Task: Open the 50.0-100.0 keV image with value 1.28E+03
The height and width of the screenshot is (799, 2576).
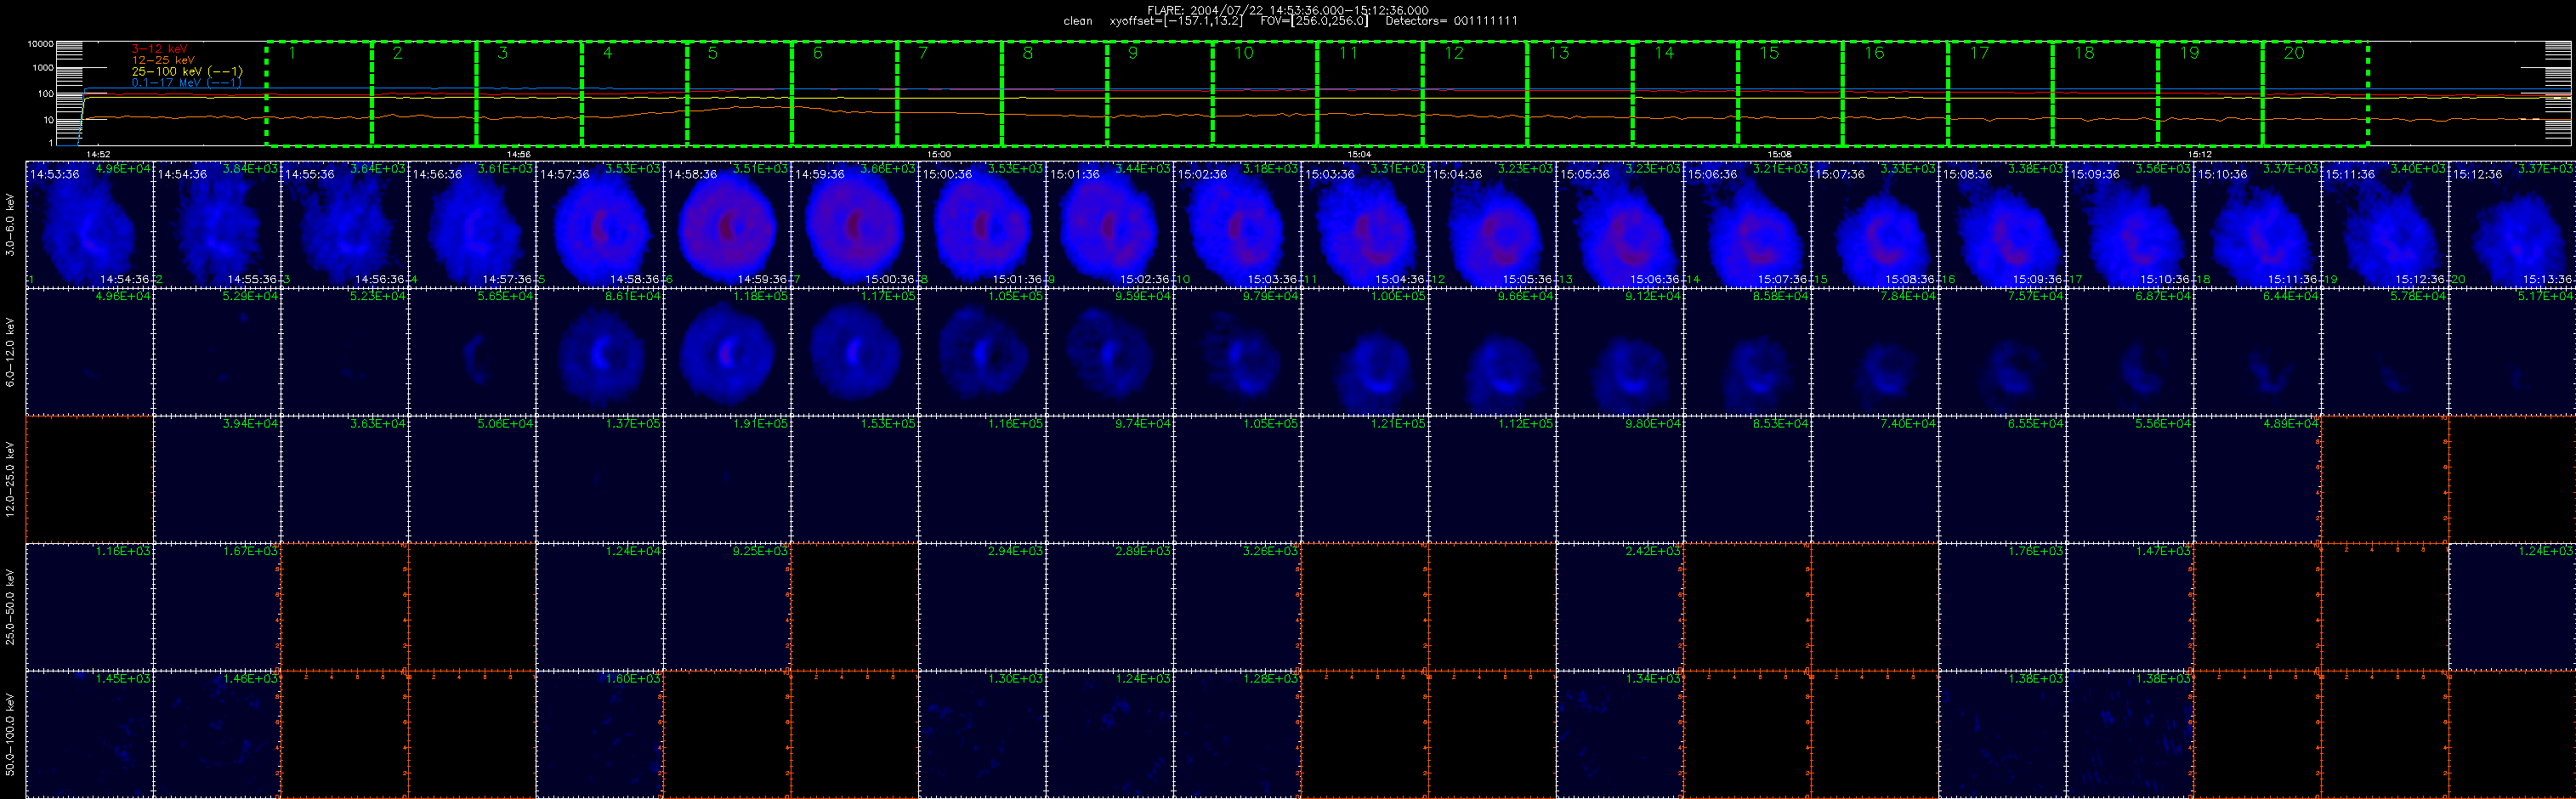Action: (1237, 734)
